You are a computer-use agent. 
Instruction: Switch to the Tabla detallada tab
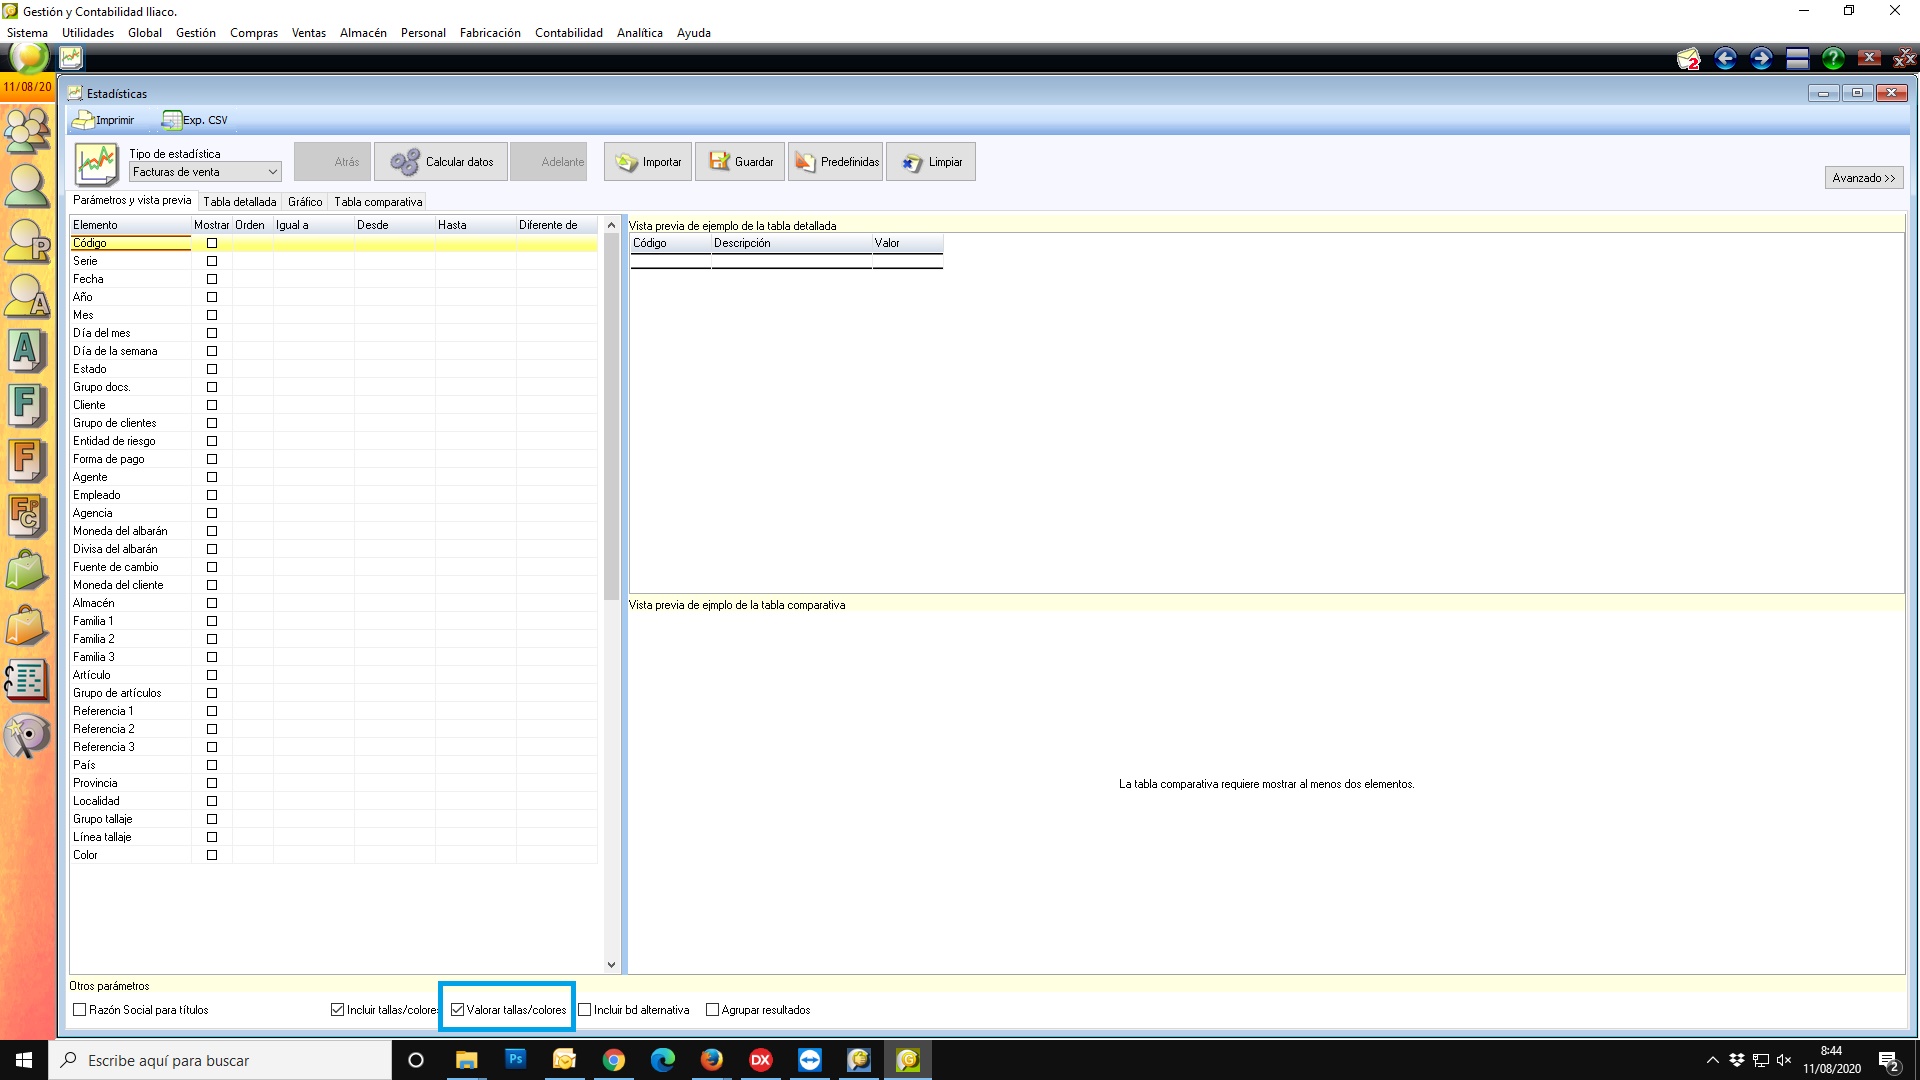[x=240, y=202]
